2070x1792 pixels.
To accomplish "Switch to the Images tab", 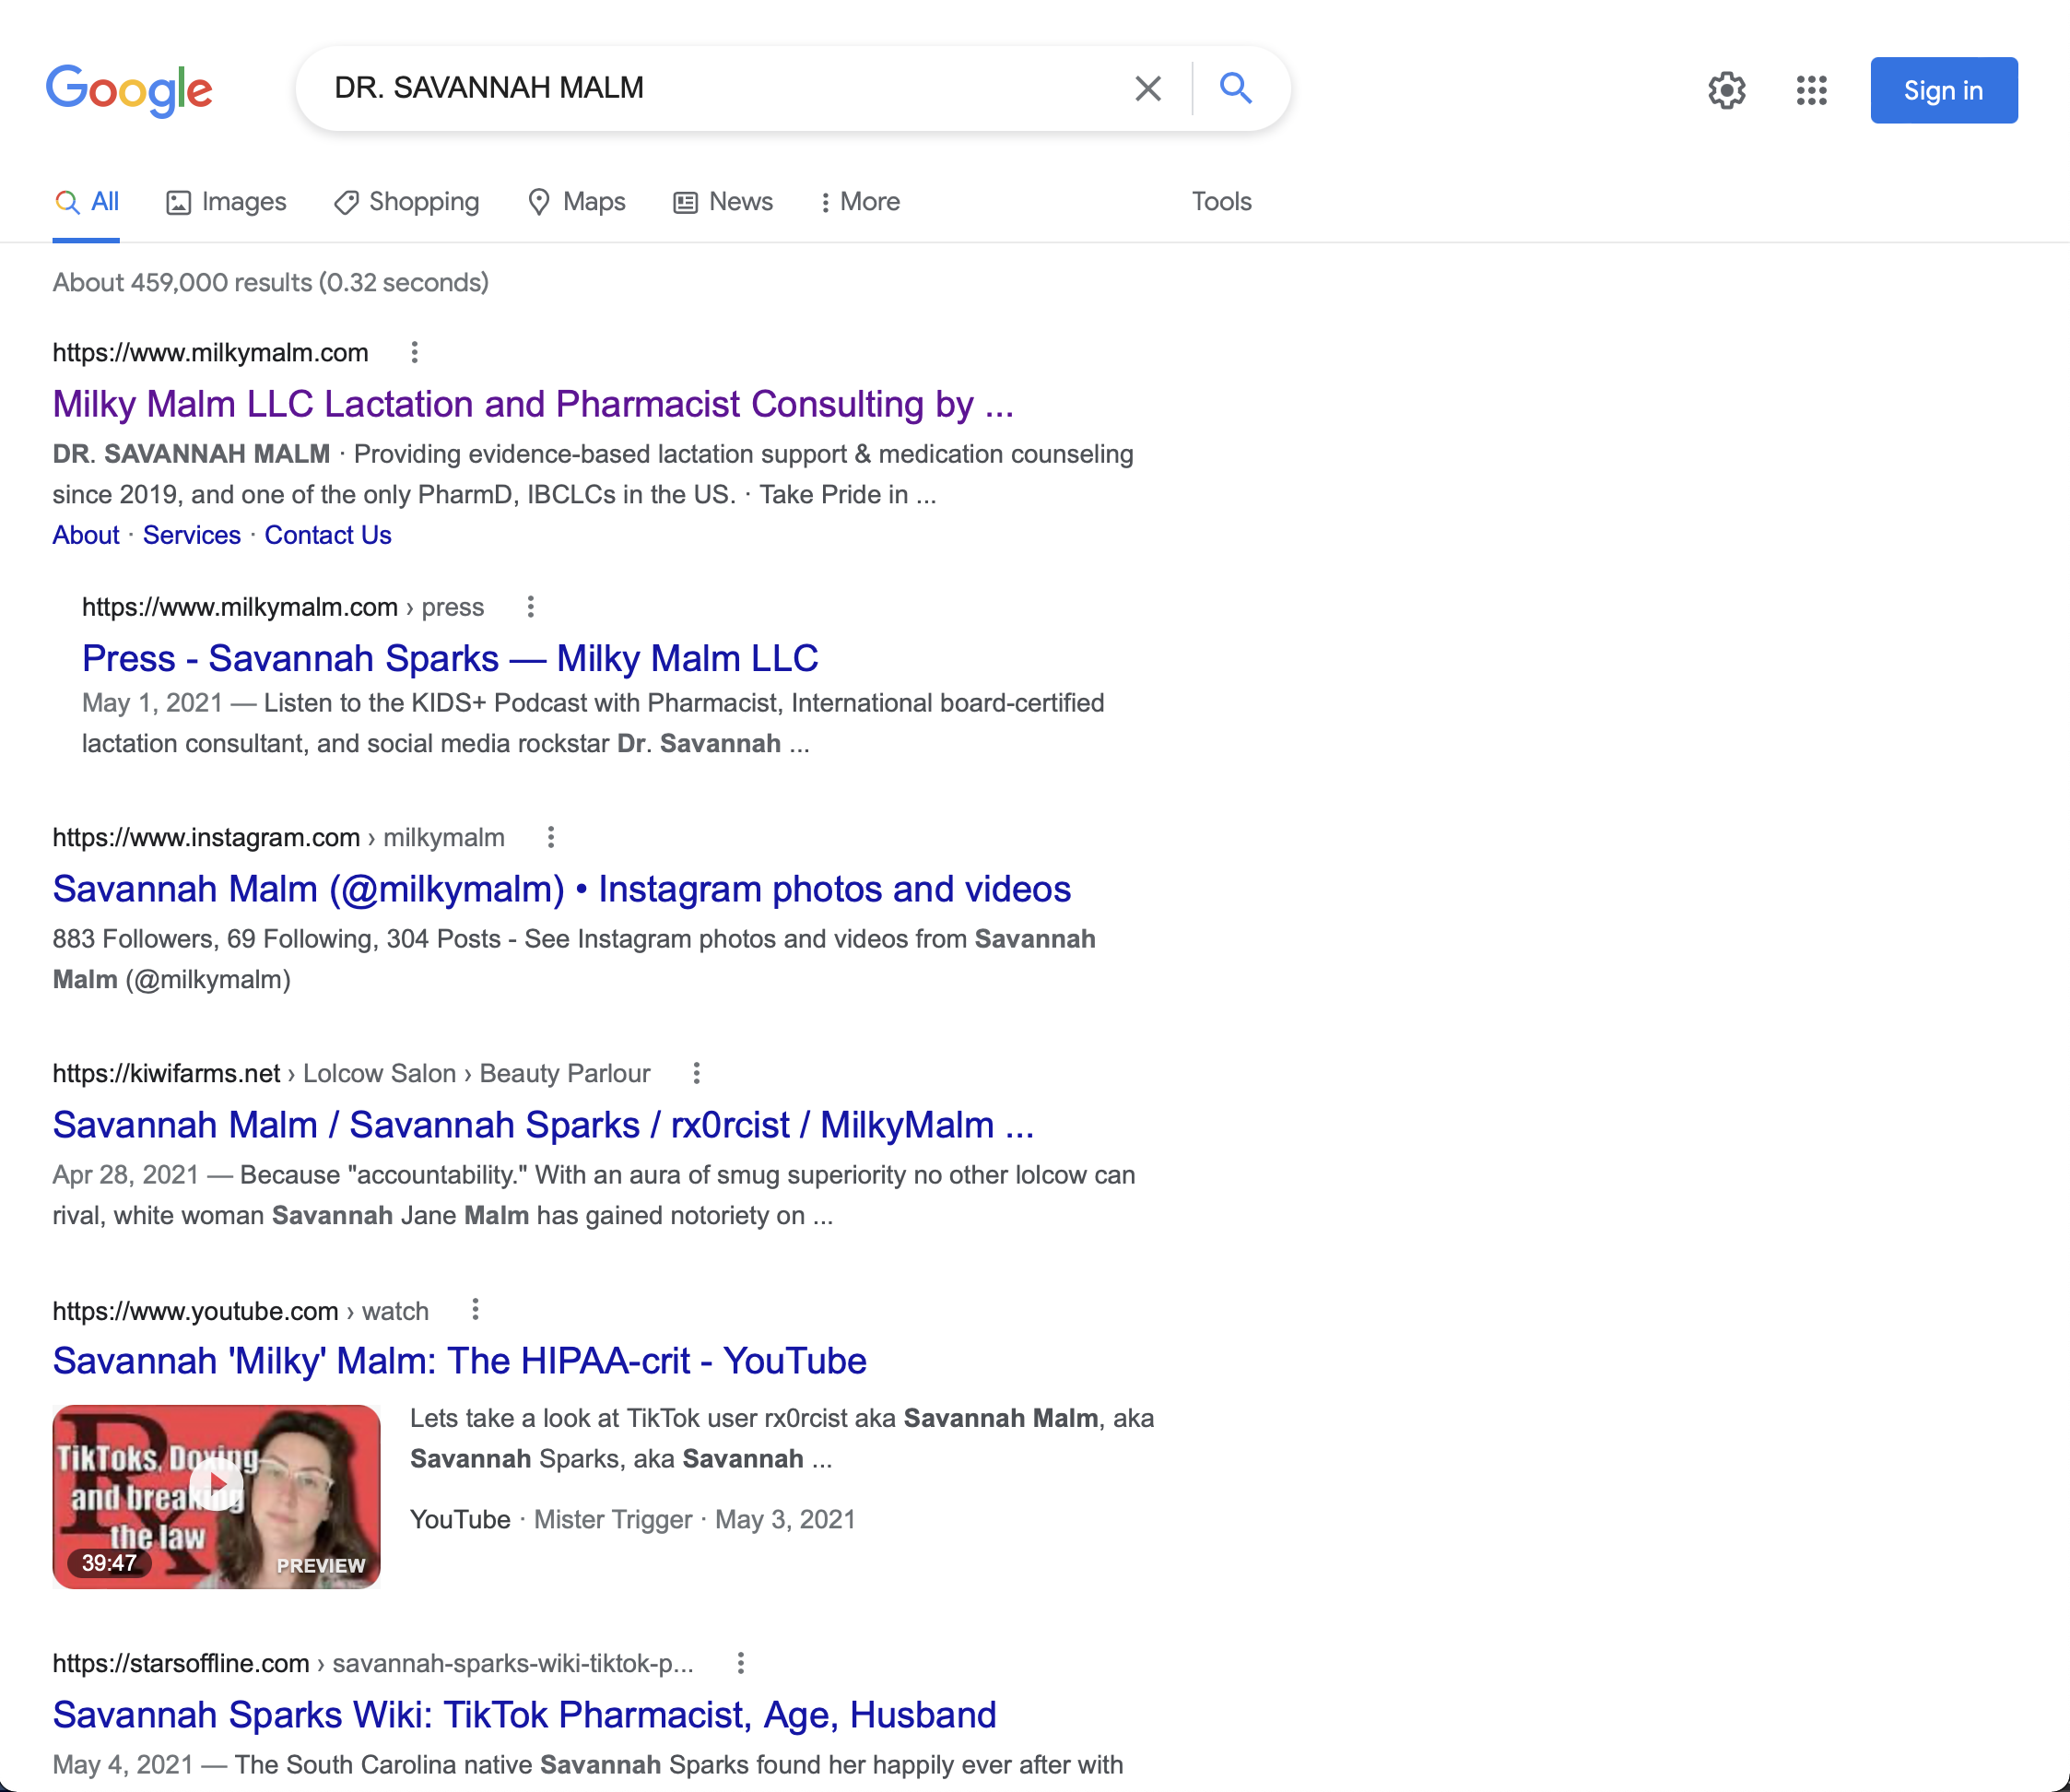I will pyautogui.click(x=226, y=202).
